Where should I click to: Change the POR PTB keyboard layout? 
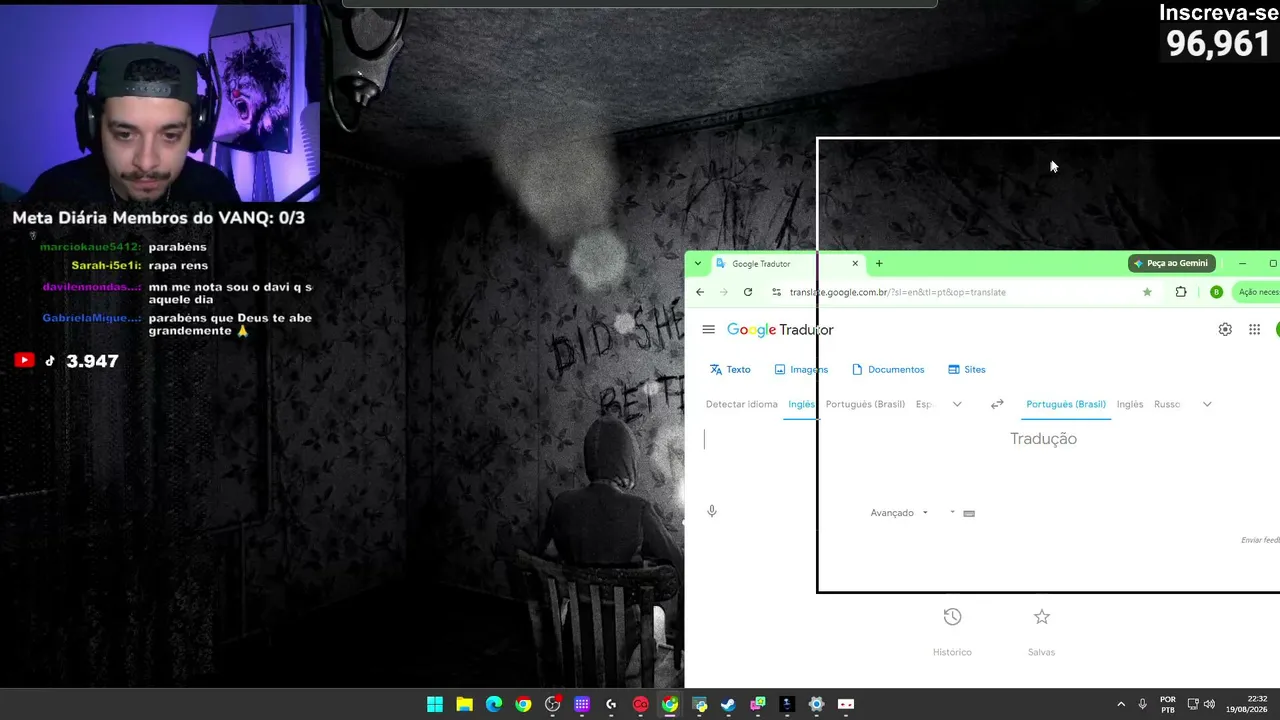tap(1168, 704)
